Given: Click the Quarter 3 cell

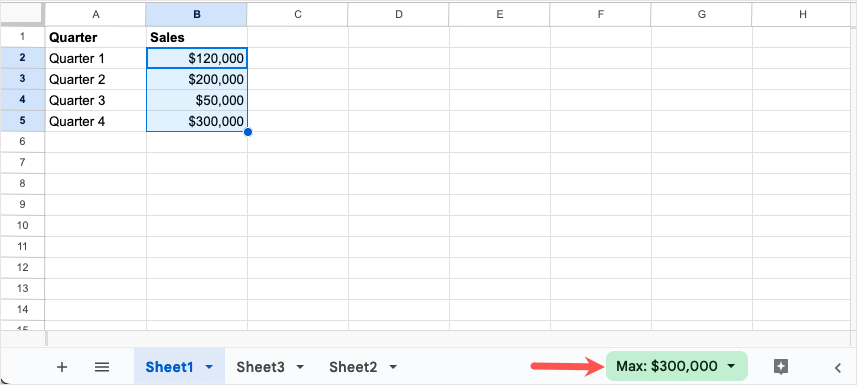Looking at the screenshot, I should 96,100.
